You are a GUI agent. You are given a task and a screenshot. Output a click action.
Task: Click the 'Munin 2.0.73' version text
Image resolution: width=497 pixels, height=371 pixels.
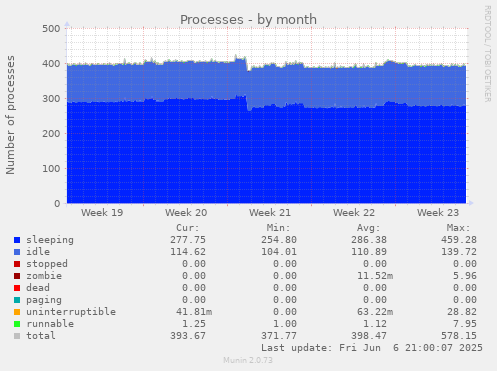coord(248,360)
